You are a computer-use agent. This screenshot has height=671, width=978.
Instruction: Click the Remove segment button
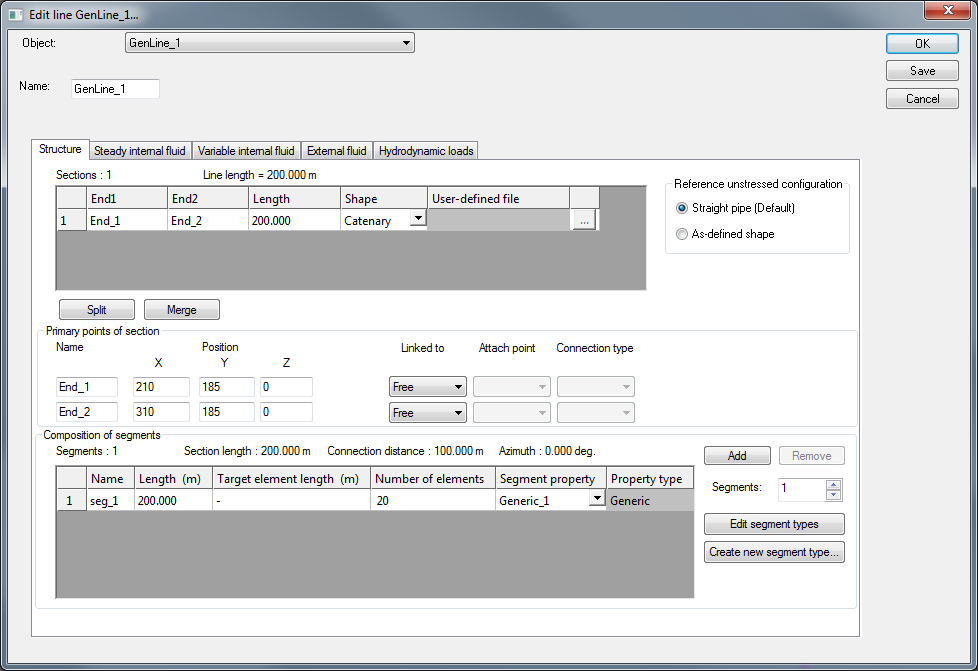coord(811,456)
